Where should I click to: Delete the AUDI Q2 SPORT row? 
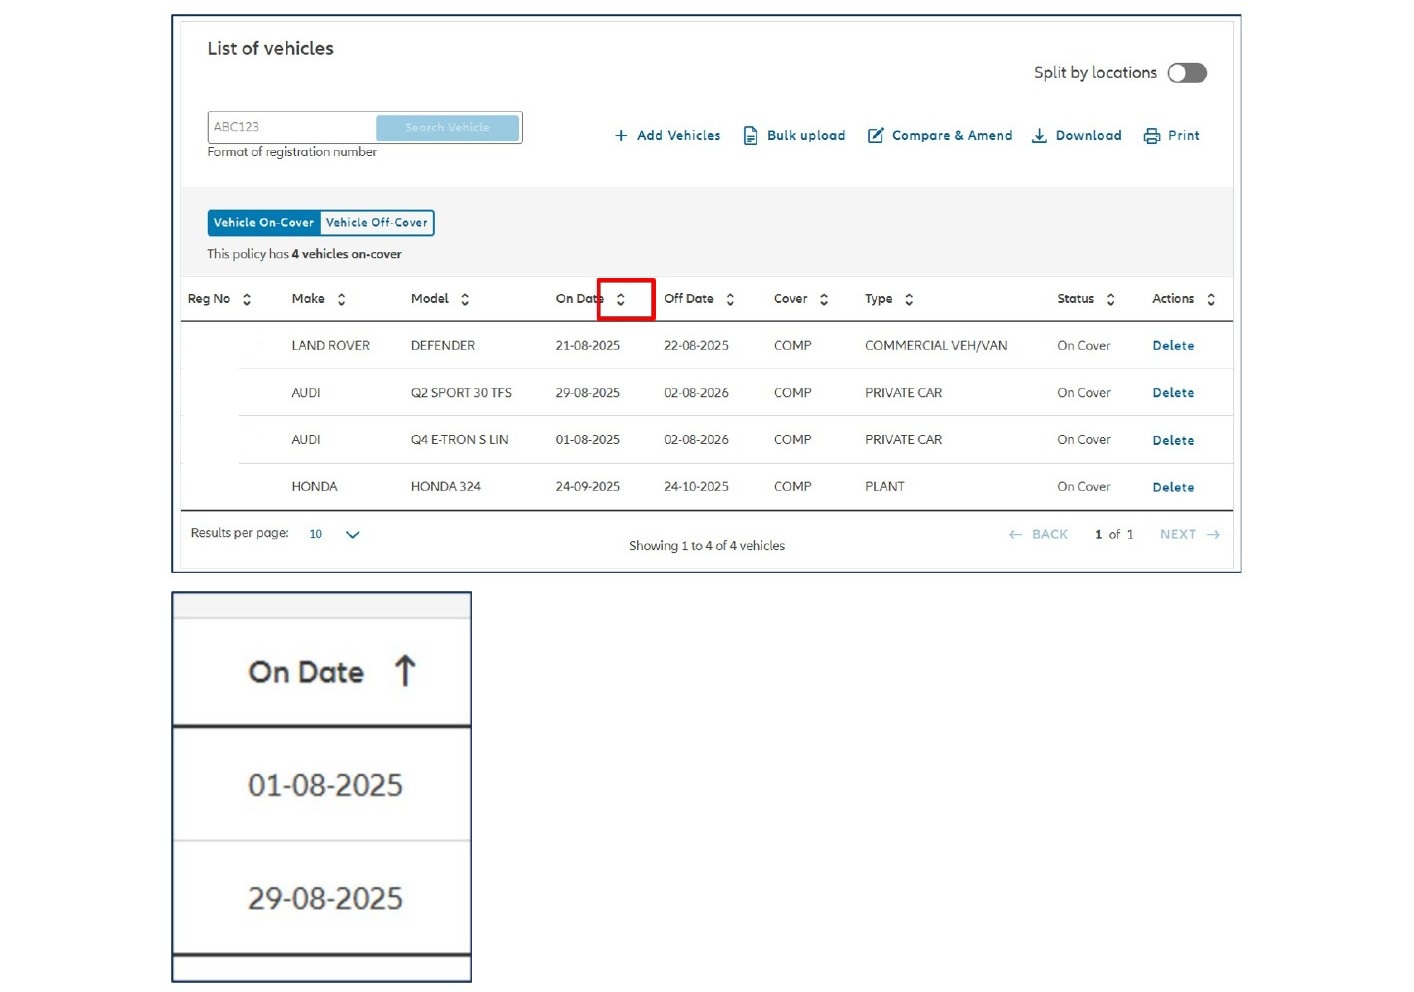point(1173,393)
